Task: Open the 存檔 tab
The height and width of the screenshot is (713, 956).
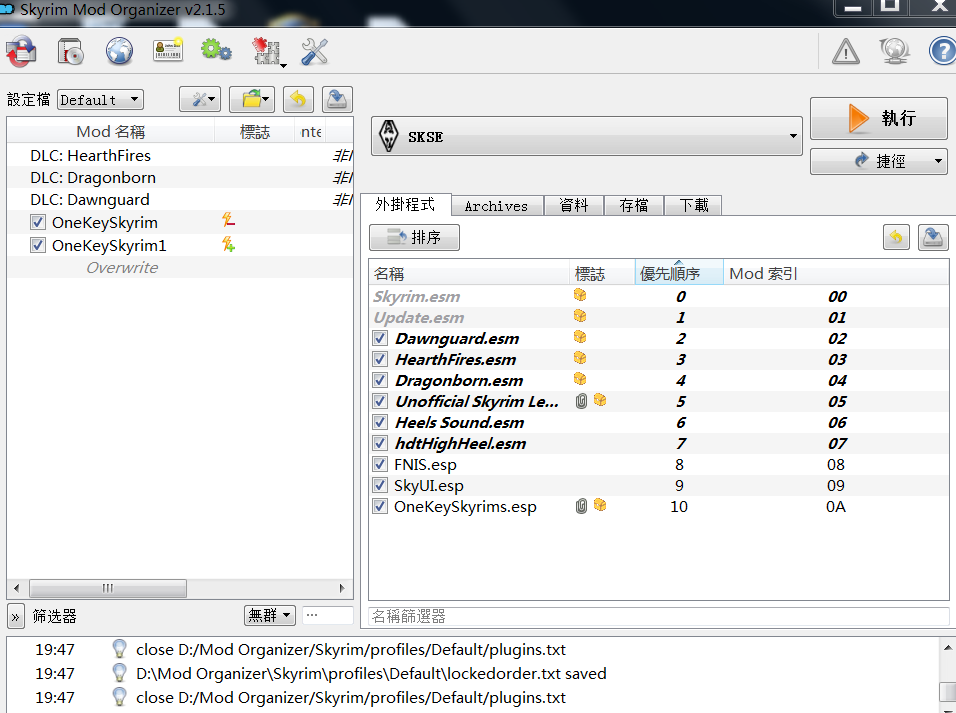Action: (633, 206)
